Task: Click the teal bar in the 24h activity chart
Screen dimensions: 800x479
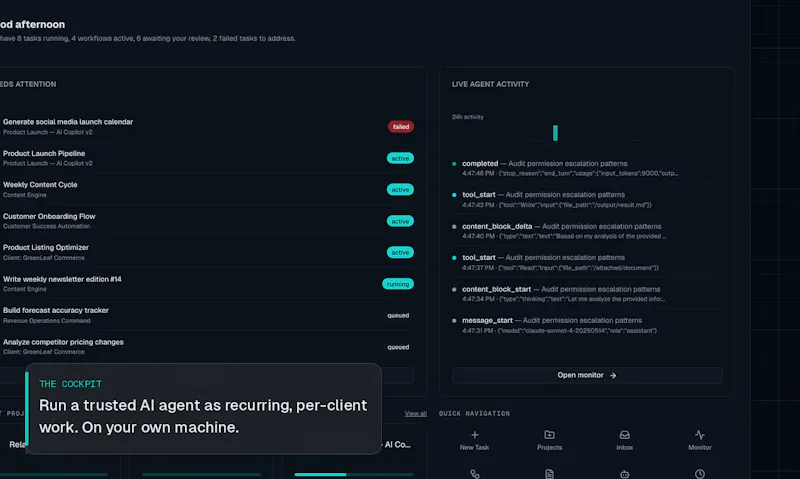Action: [555, 133]
